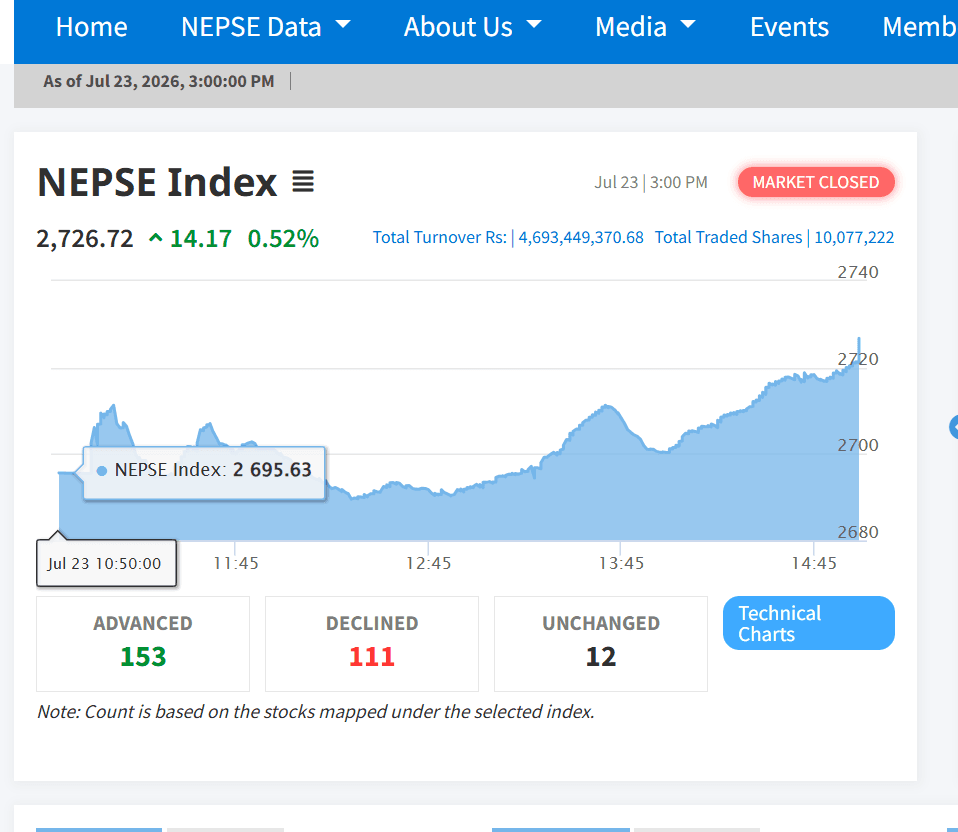Click the green up-arrow change indicator

point(156,238)
